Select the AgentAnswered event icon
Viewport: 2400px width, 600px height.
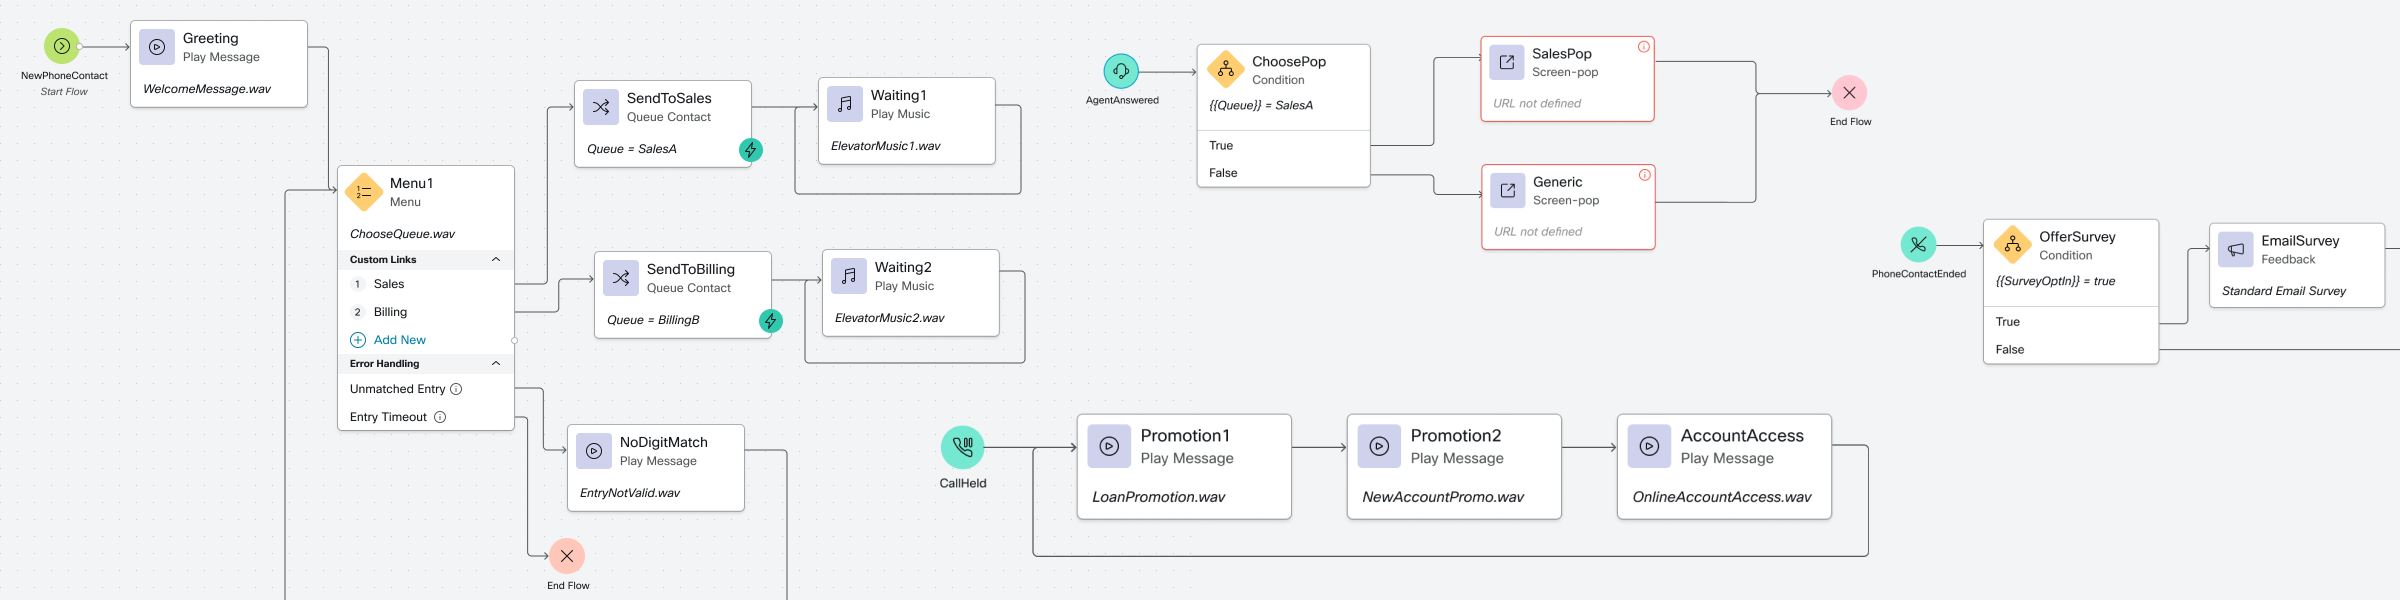(x=1121, y=71)
